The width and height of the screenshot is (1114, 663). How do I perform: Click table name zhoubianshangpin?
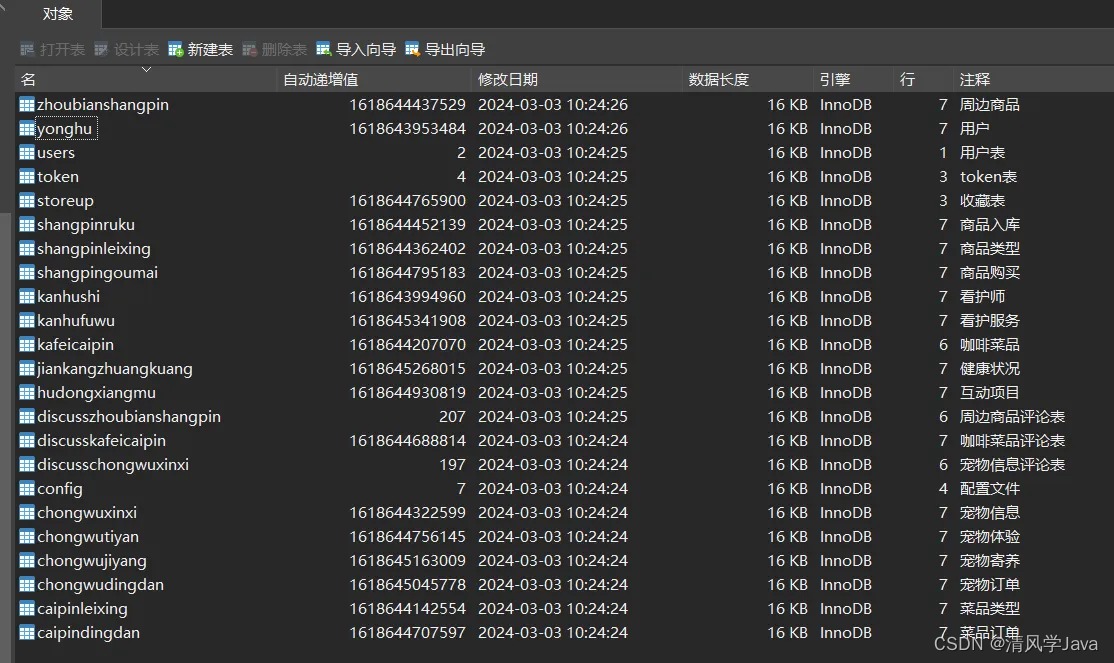pos(103,104)
